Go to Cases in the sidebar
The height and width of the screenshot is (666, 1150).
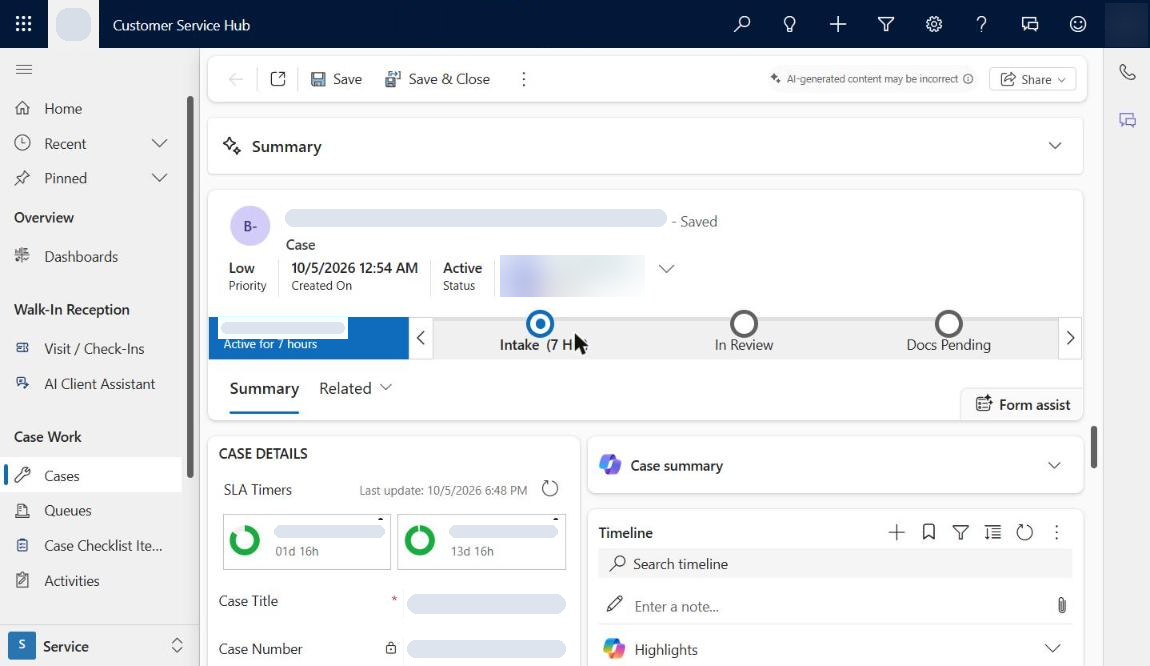pyautogui.click(x=92, y=476)
